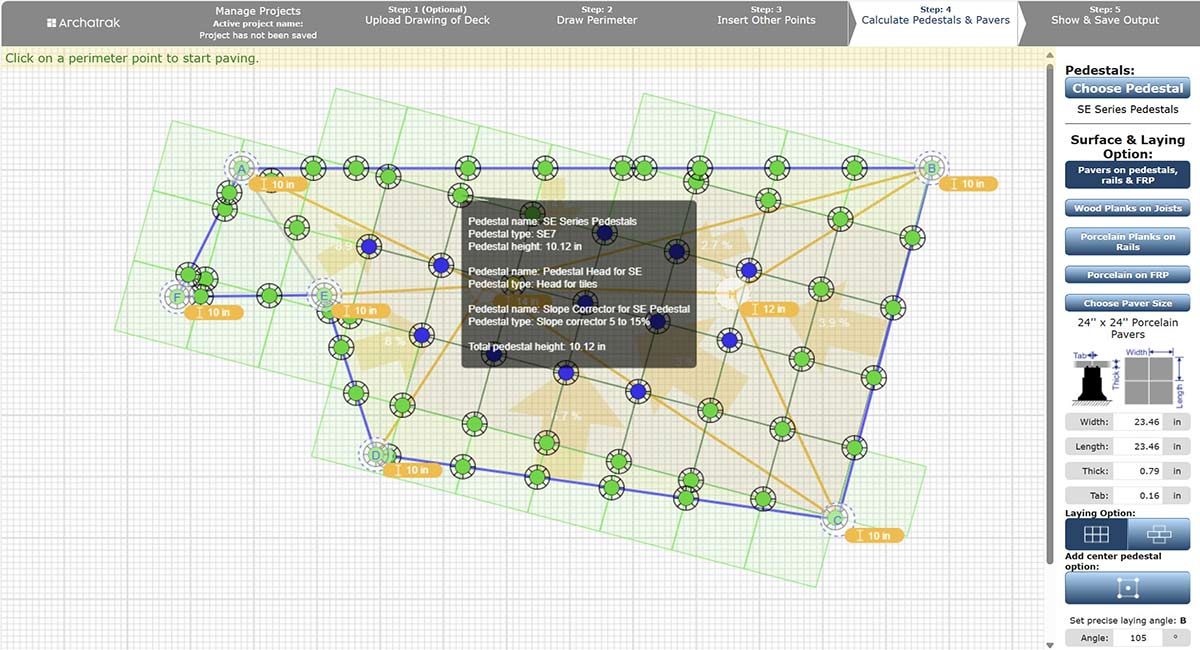
Task: Select Porcelain Planks on Rails option
Action: [1127, 242]
